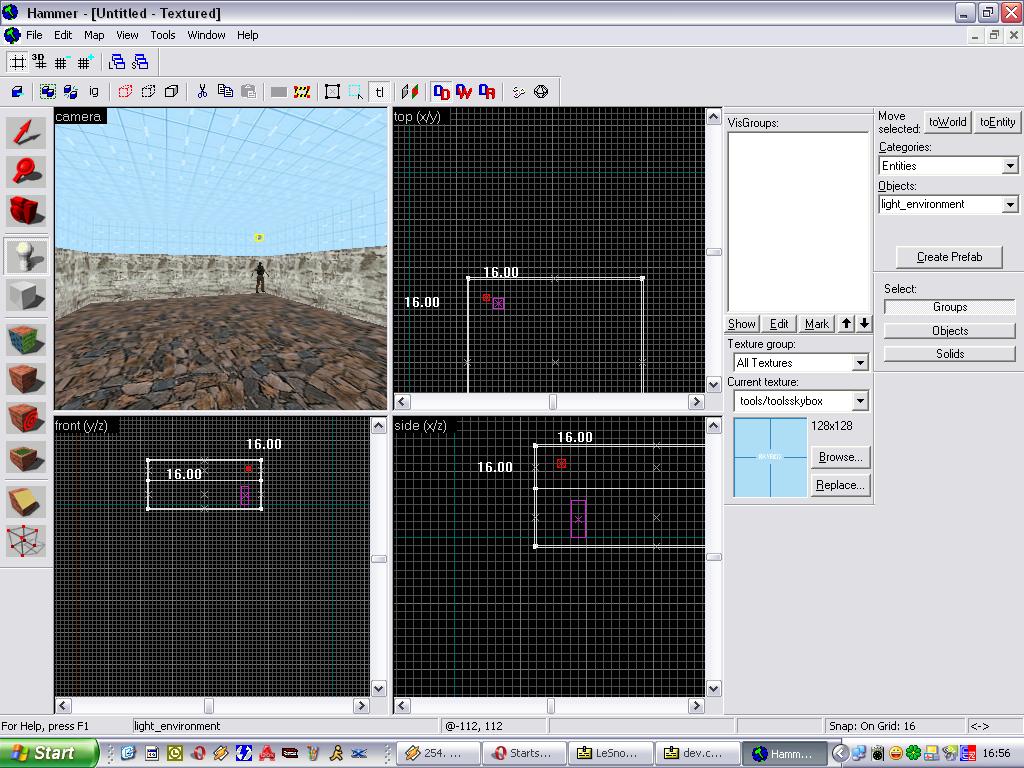Choose the Toggle Texture Application tool
The width and height of the screenshot is (1024, 768).
(26, 340)
